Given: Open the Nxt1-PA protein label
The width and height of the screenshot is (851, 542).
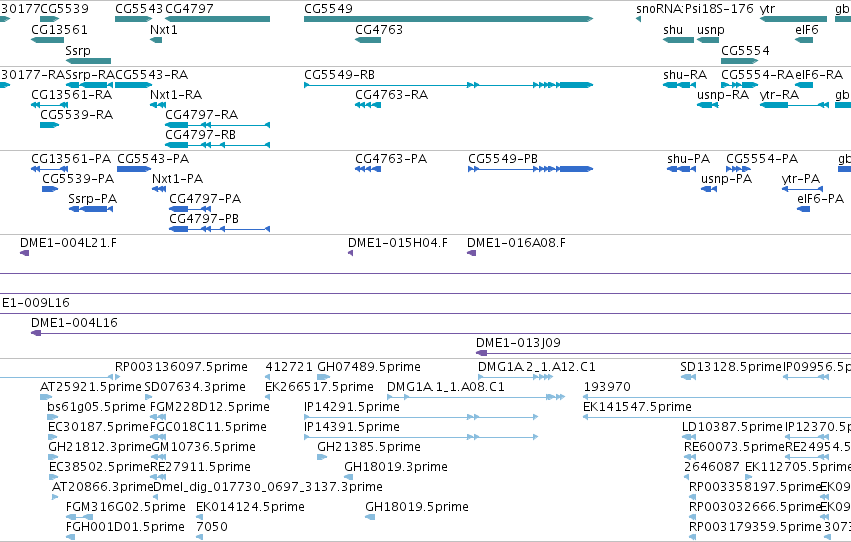Looking at the screenshot, I should pos(177,179).
